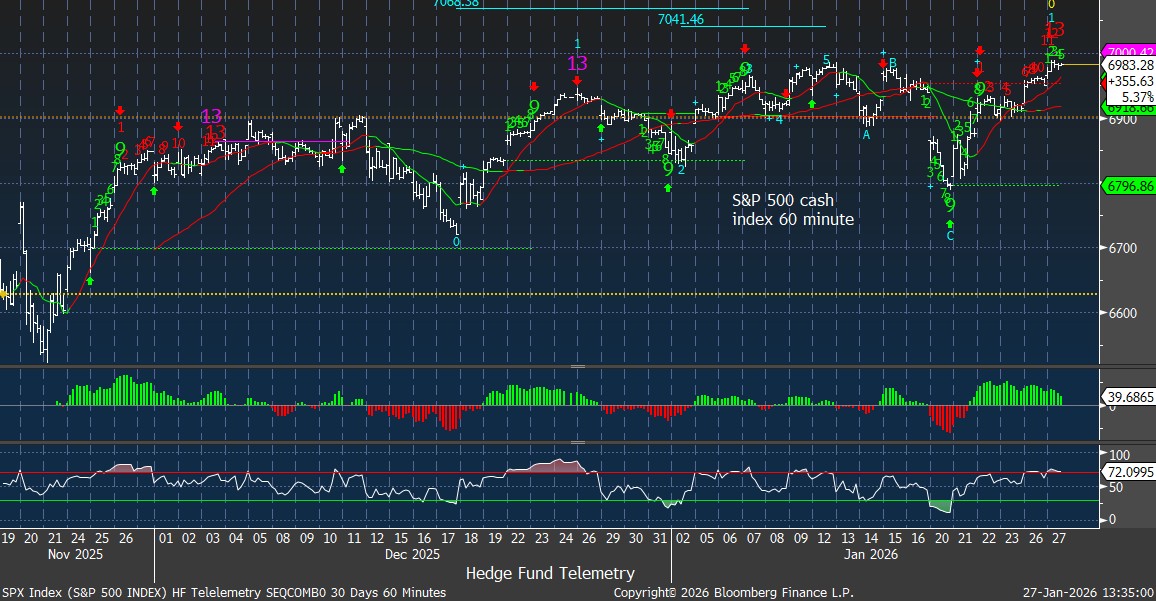The width and height of the screenshot is (1156, 601).
Task: Select the green up arrow above wave label C
Action: point(949,224)
